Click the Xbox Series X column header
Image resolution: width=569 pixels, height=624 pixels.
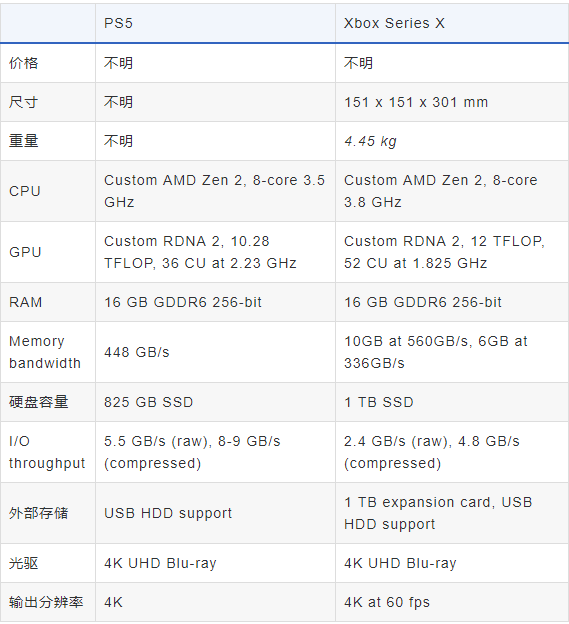pos(452,23)
